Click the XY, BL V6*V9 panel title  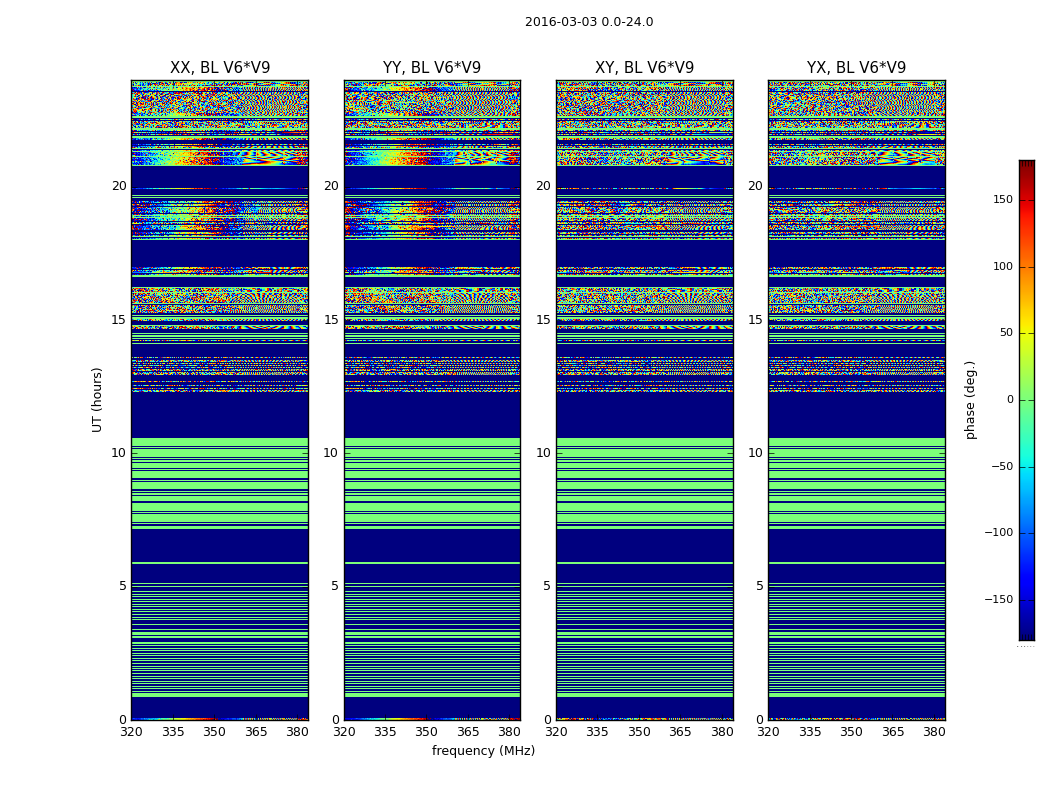pyautogui.click(x=644, y=68)
